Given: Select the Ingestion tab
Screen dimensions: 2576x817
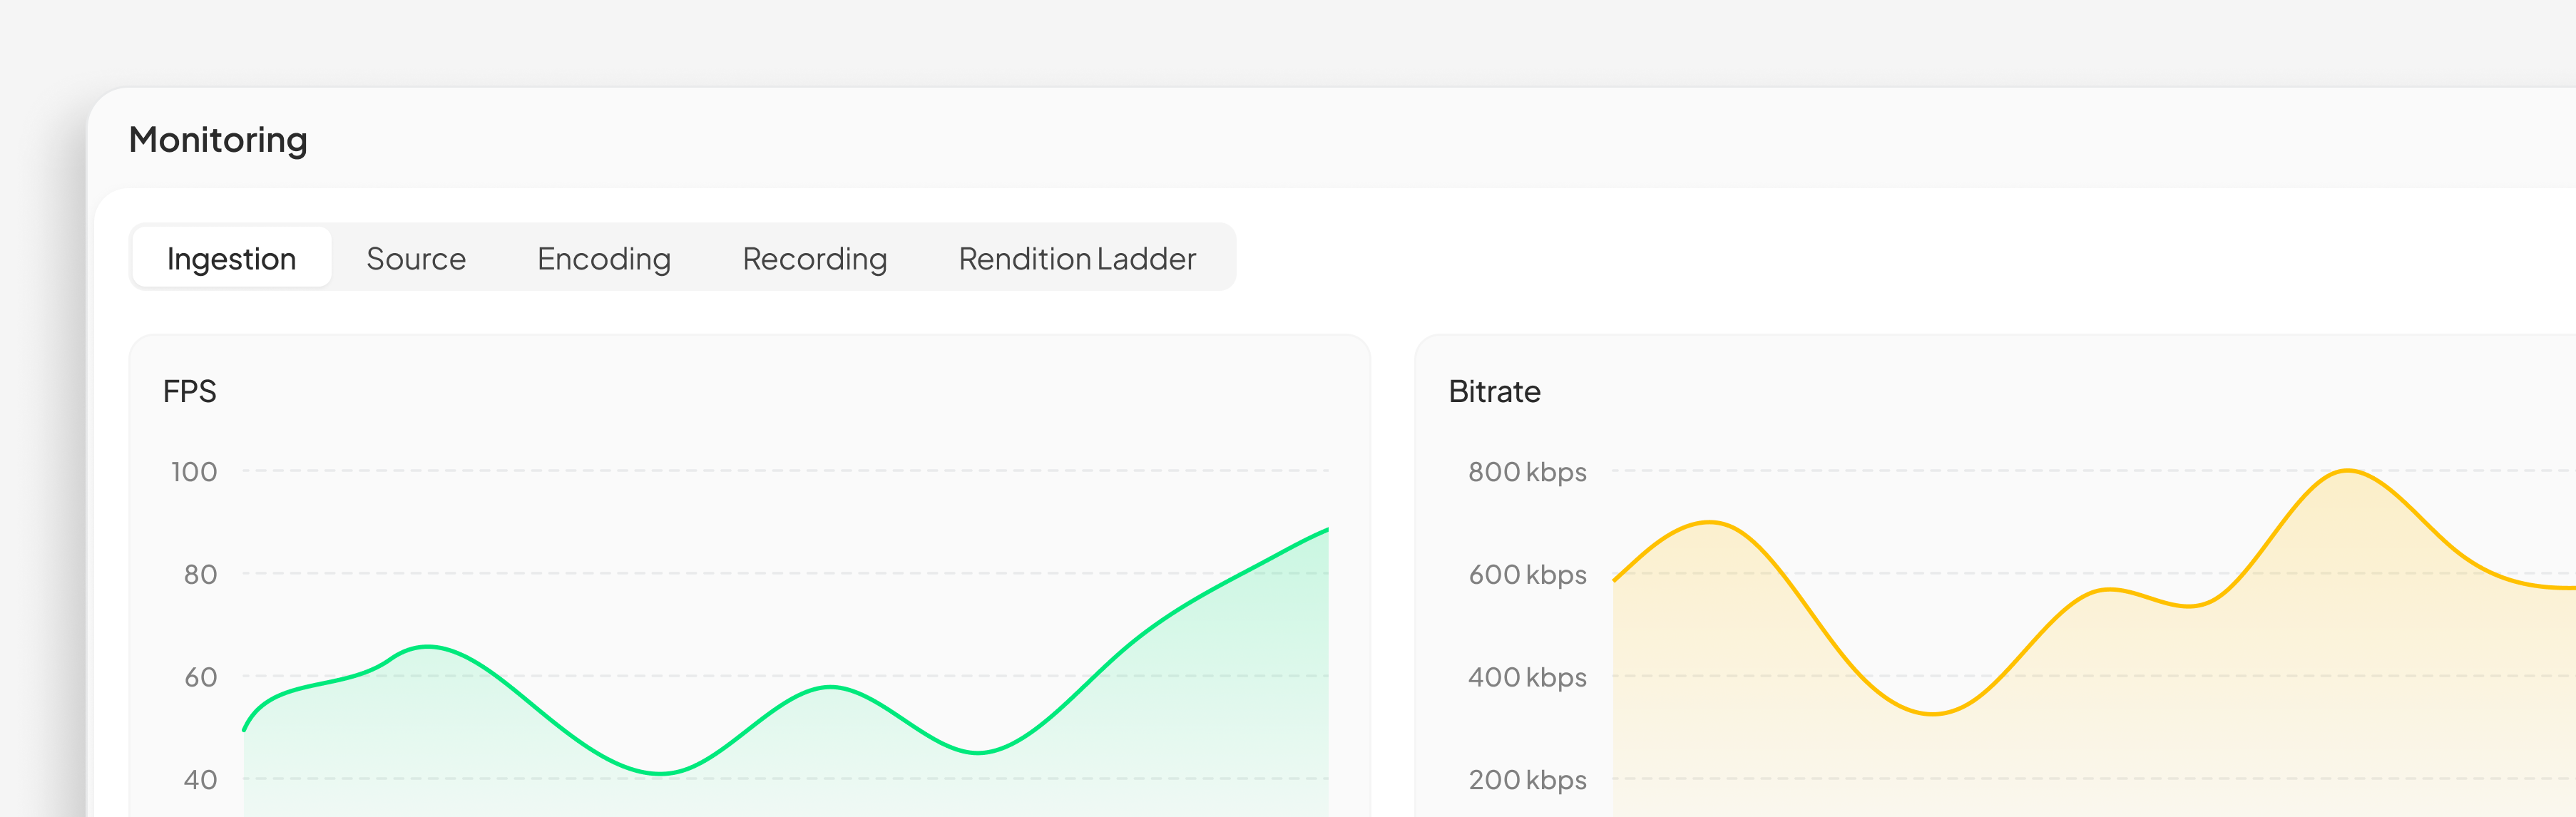Looking at the screenshot, I should 231,258.
